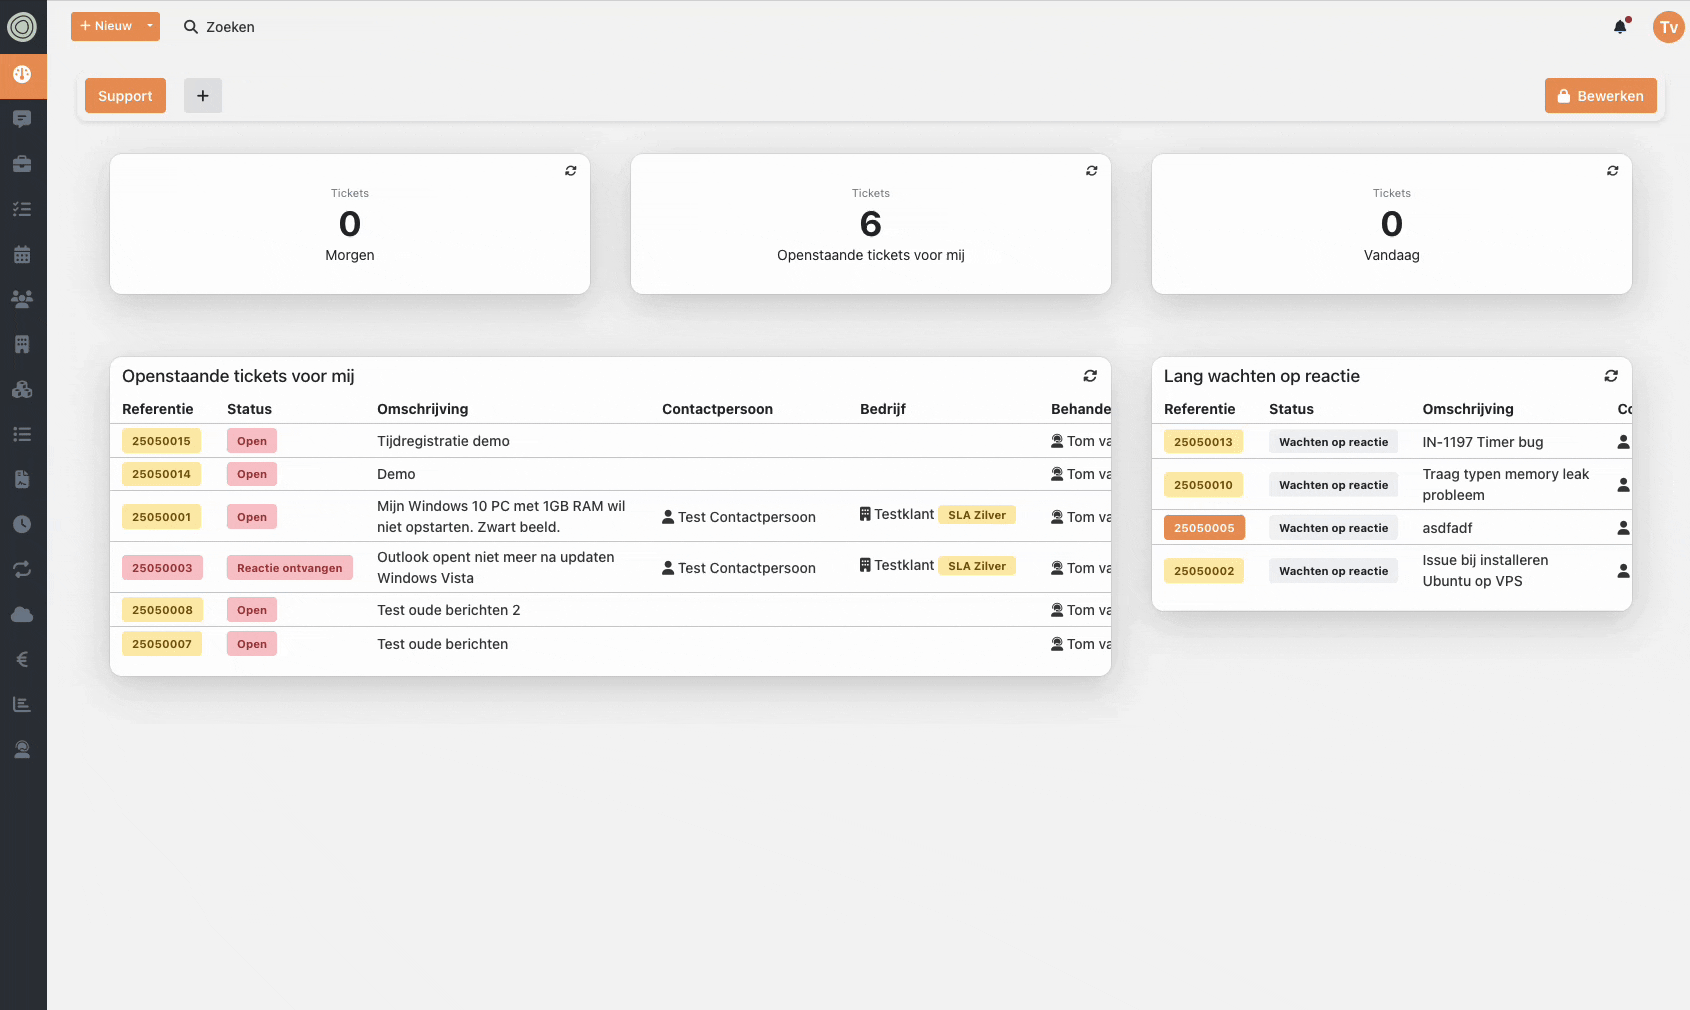Open the people group sidebar icon
Screen dimensions: 1690x1010
(x=22, y=299)
